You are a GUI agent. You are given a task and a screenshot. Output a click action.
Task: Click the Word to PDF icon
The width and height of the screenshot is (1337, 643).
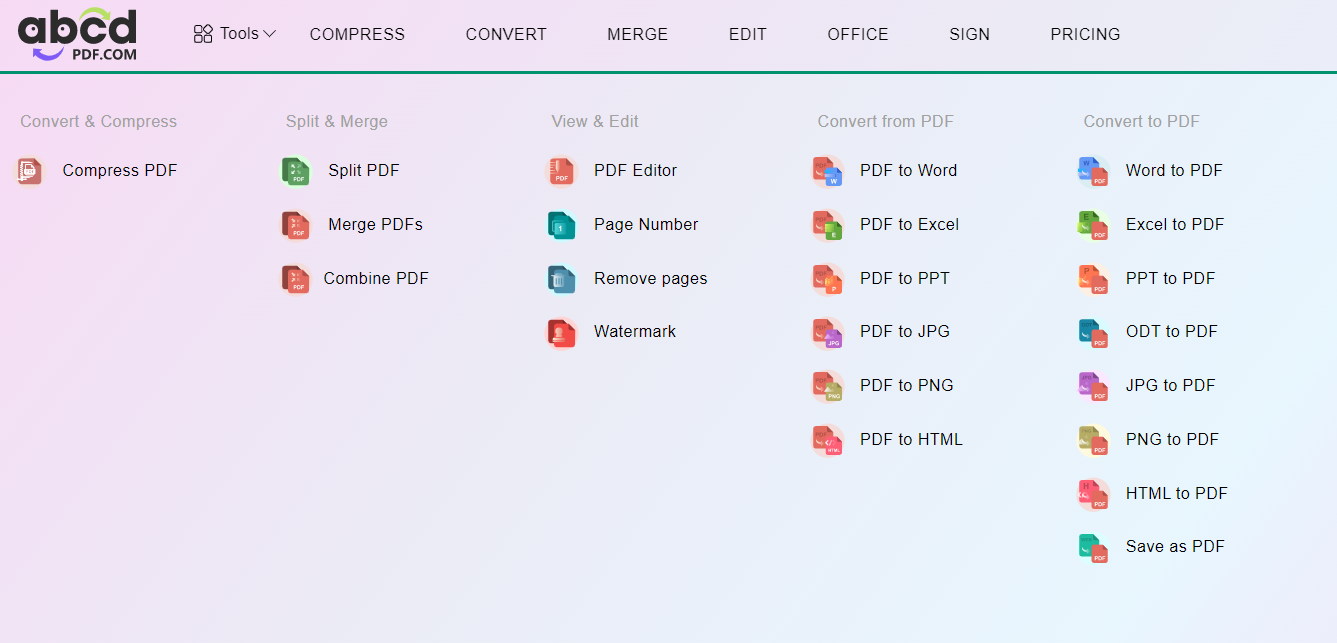[x=1093, y=171]
